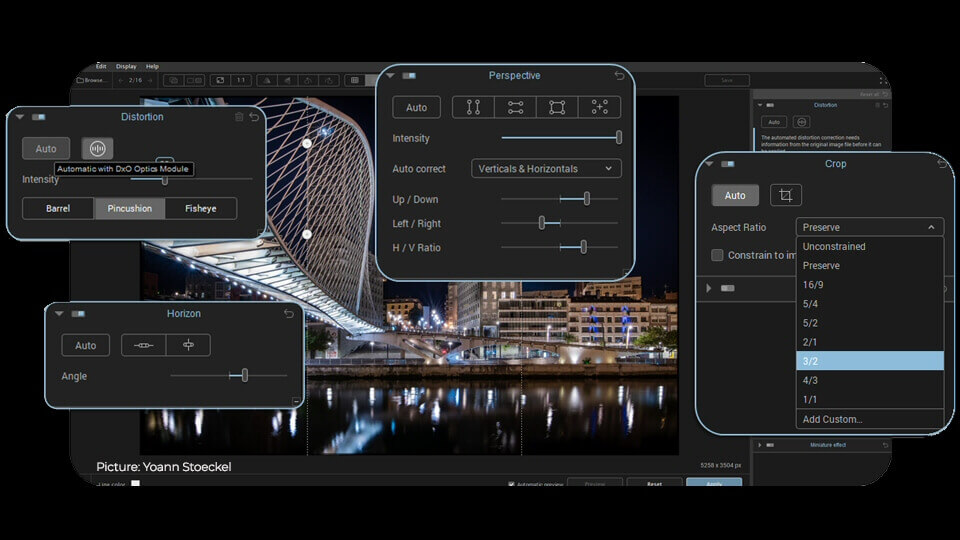Screen dimensions: 960x540
Task: Activate the manual crop tool icon
Action: (x=786, y=195)
